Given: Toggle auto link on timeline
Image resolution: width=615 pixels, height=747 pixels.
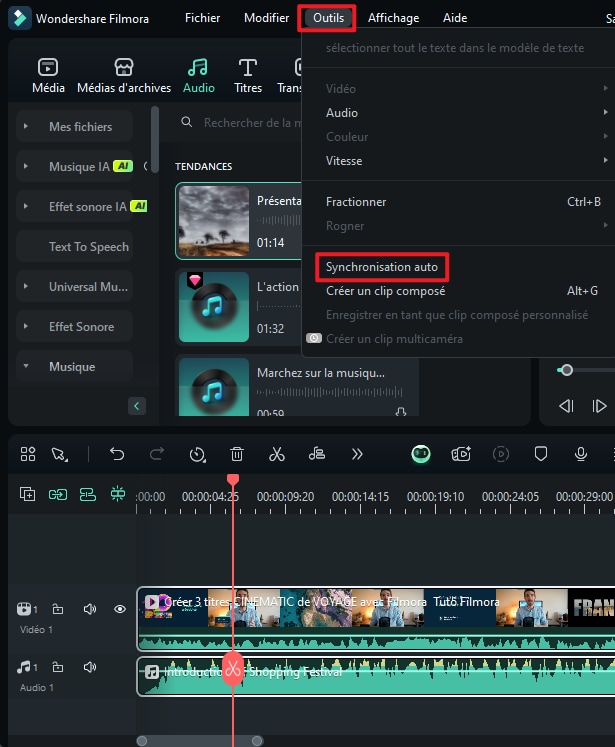Looking at the screenshot, I should coord(58,495).
